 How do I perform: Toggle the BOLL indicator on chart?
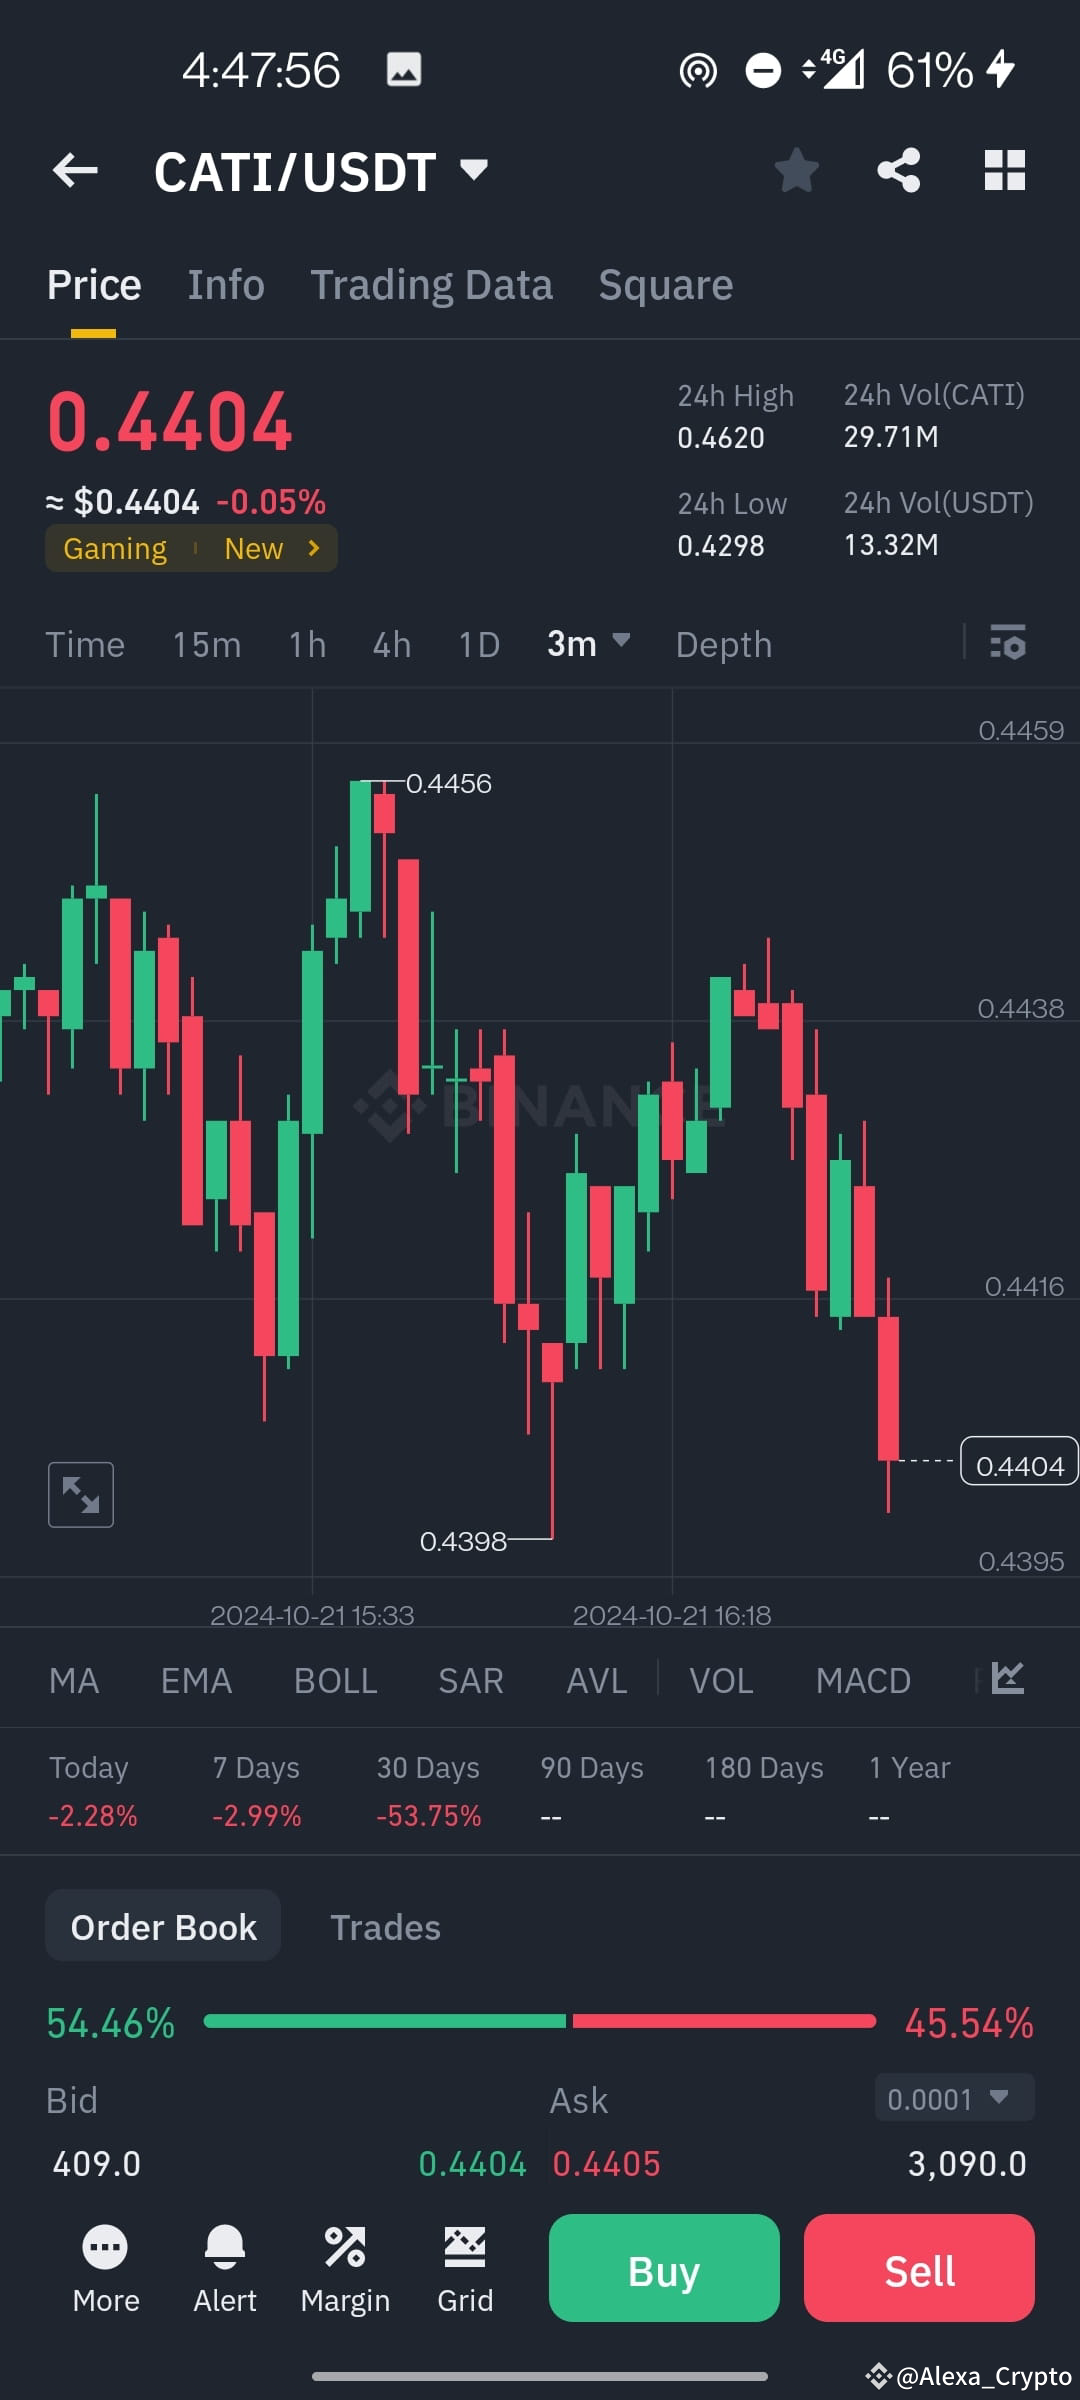(335, 1680)
